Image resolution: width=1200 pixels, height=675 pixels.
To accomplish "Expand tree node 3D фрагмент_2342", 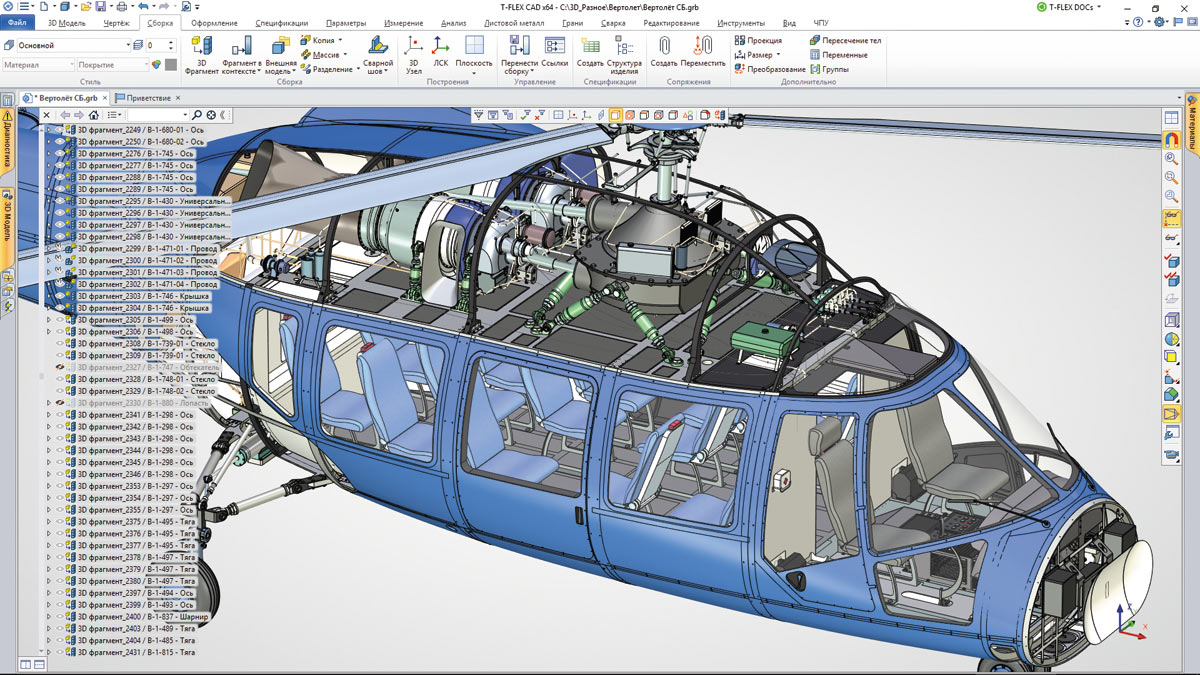I will pos(49,427).
